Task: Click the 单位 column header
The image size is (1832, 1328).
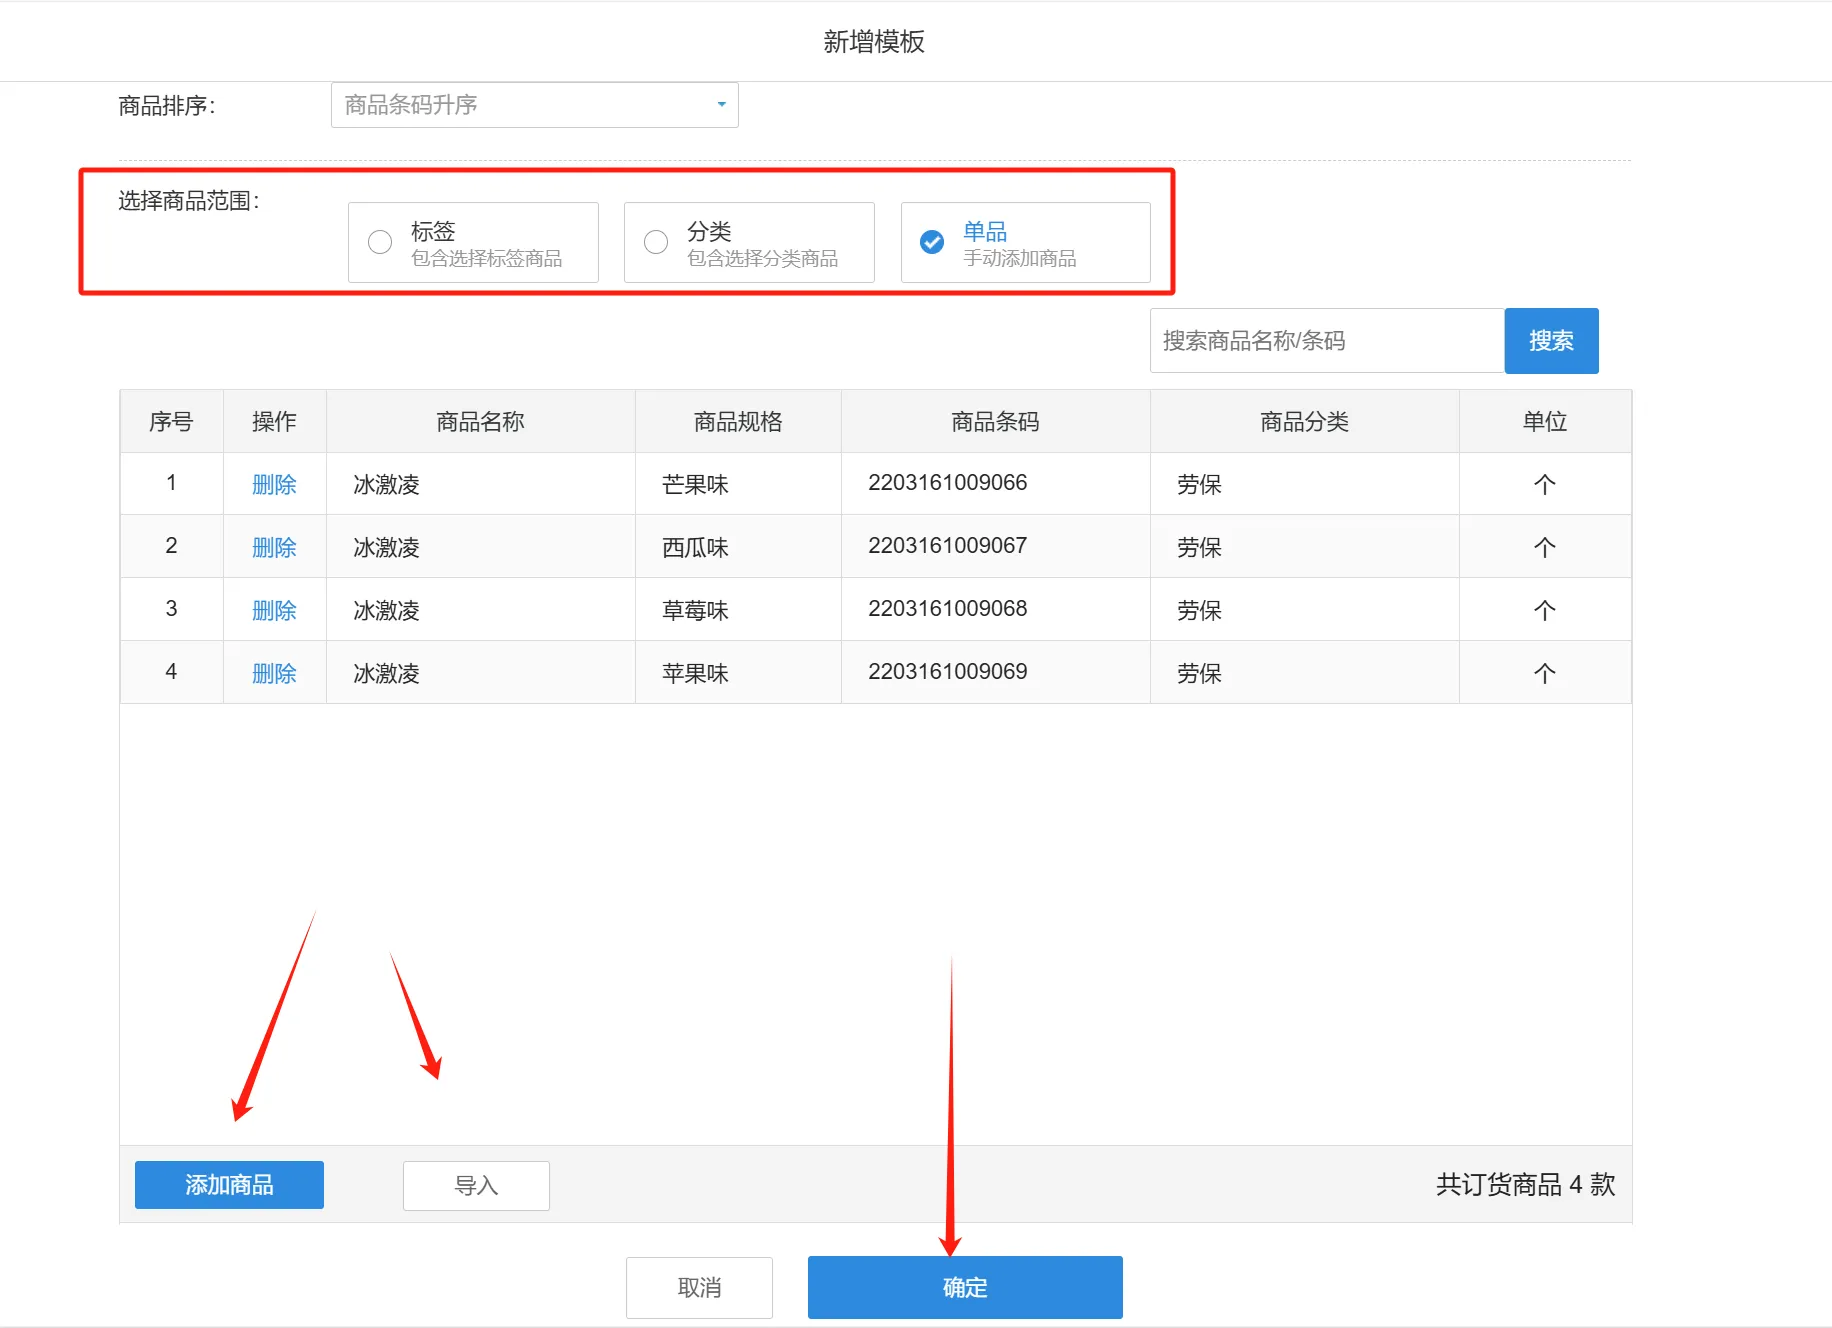Action: (x=1544, y=421)
